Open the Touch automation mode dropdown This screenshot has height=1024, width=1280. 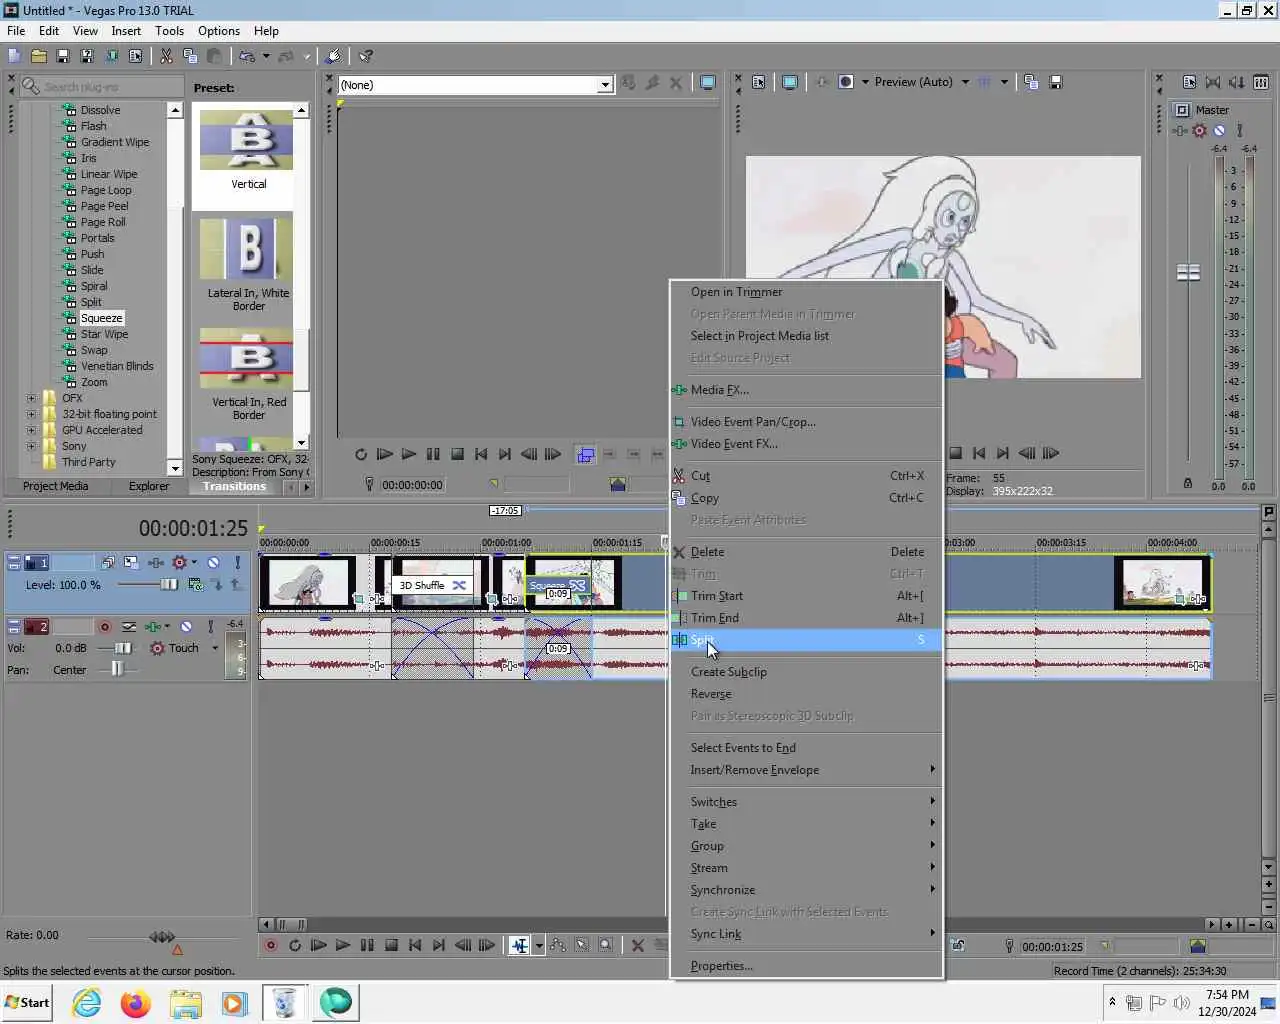click(x=215, y=648)
